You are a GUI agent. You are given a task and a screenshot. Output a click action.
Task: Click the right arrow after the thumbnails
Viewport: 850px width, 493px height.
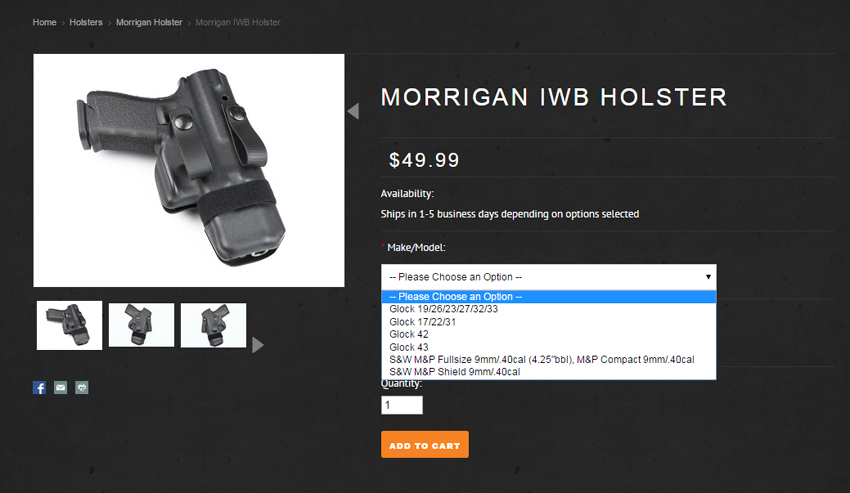point(258,345)
